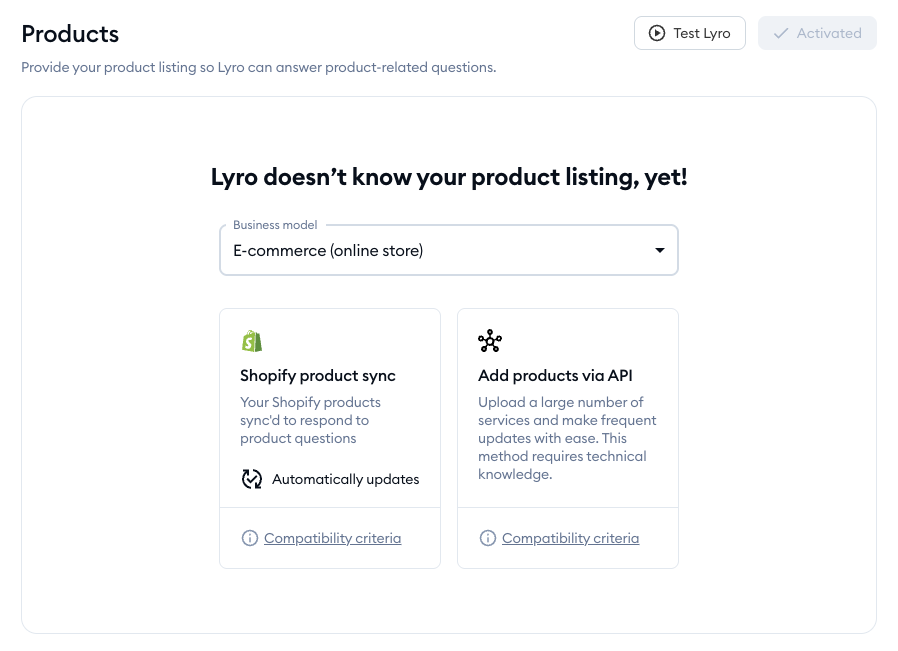Click info icon in API products card
The image size is (898, 651).
488,538
